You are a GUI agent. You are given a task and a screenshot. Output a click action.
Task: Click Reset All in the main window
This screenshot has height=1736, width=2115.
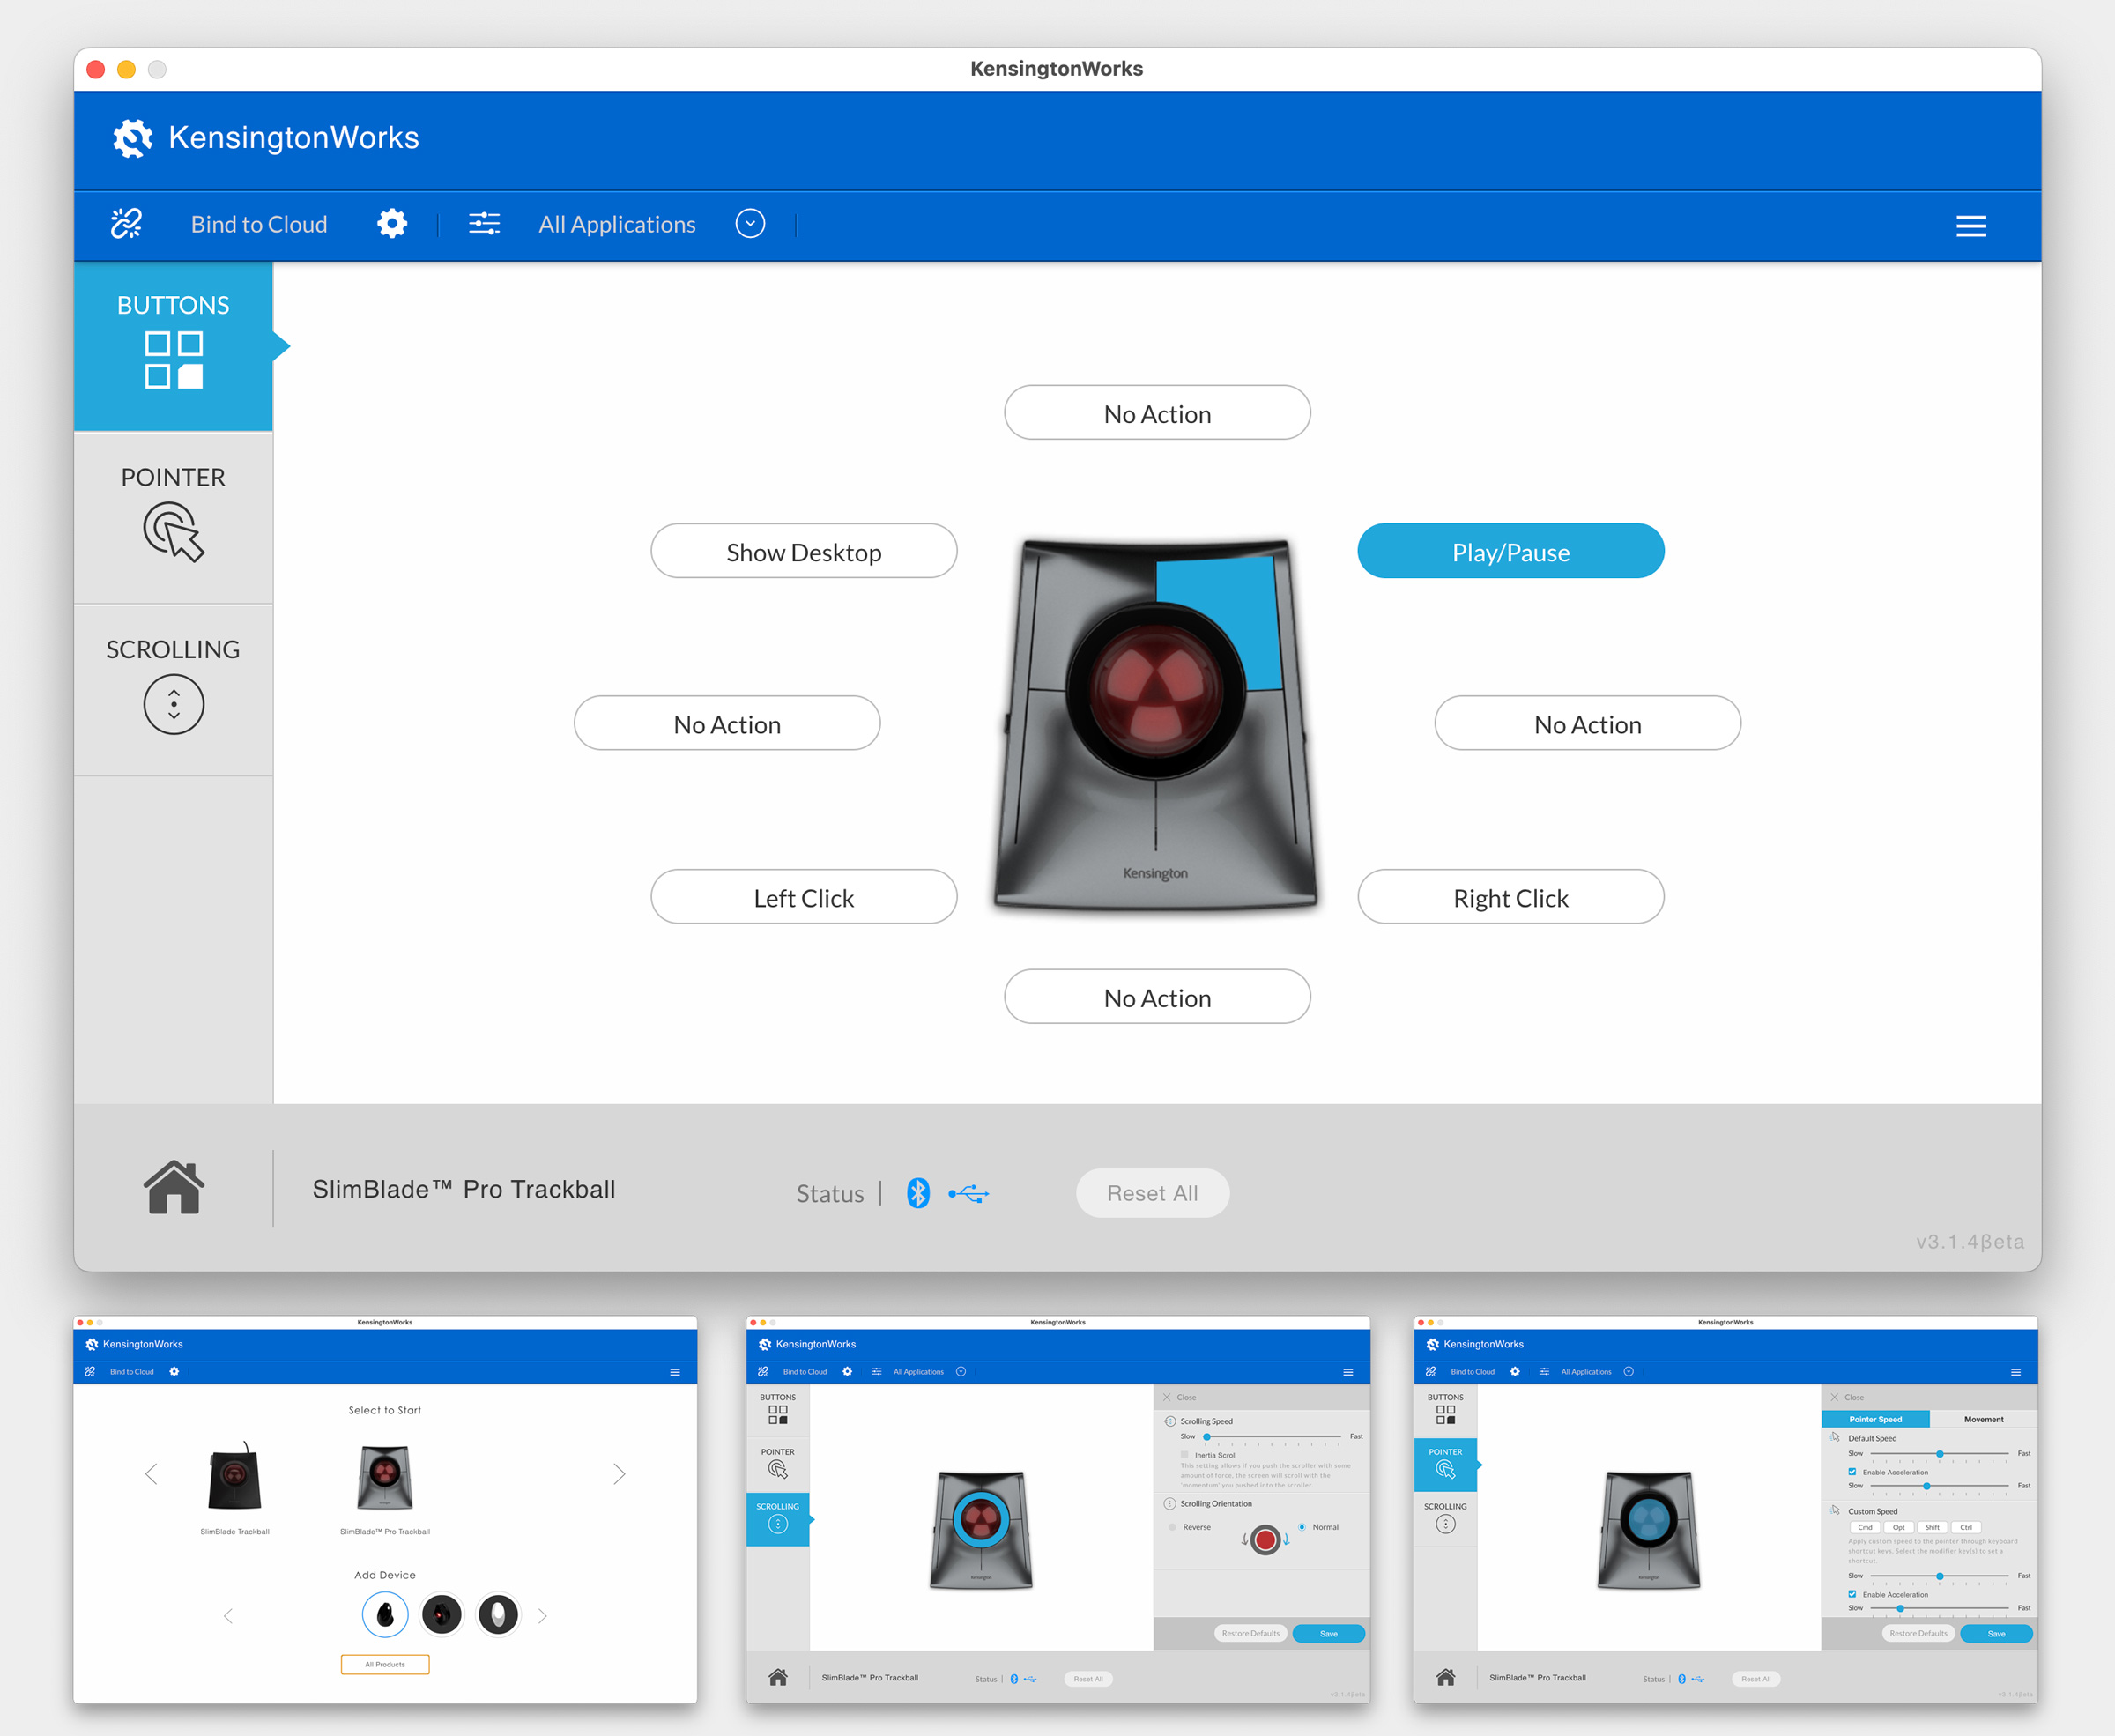[1152, 1193]
